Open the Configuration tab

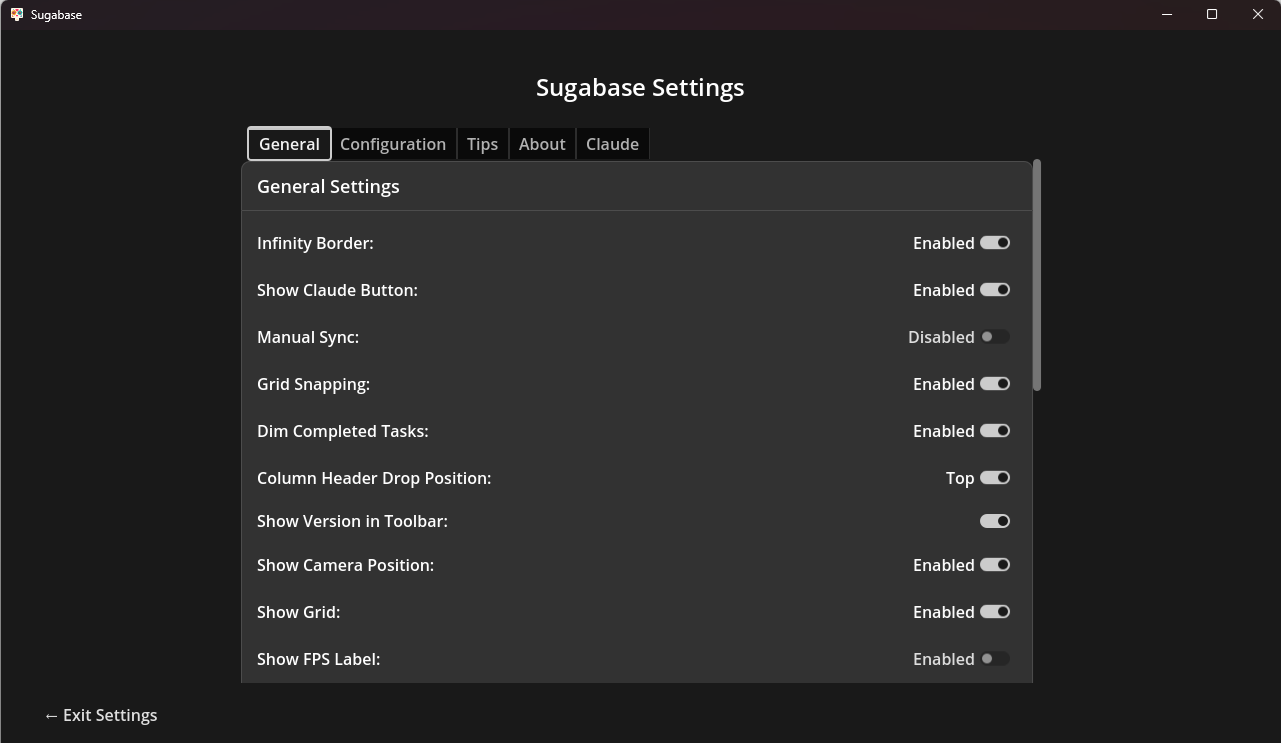tap(393, 144)
